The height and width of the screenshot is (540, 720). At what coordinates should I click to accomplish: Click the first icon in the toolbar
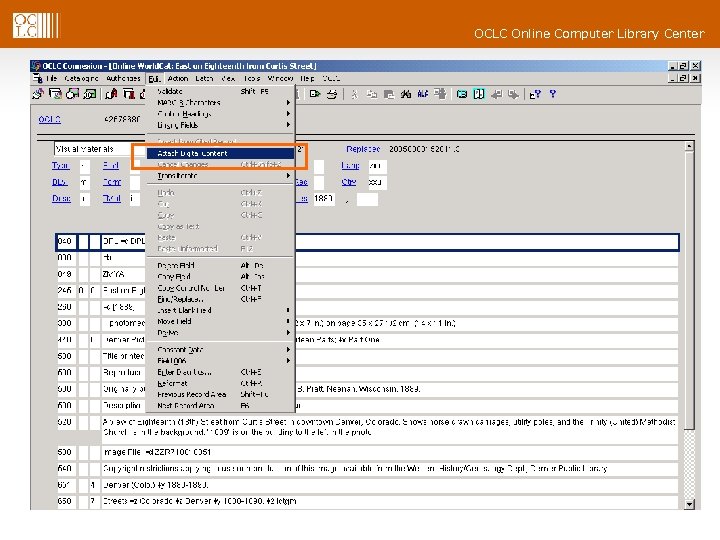[38, 94]
